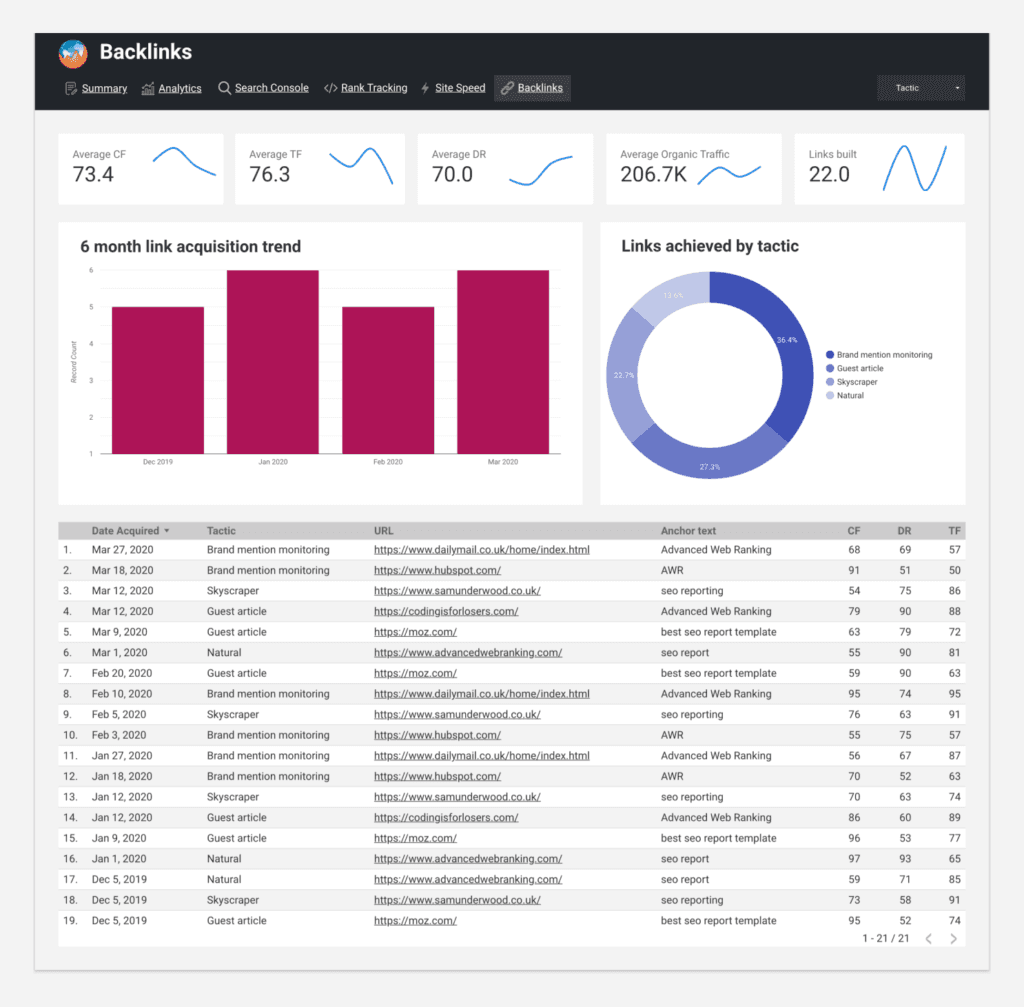Click the URL column header

pyautogui.click(x=383, y=531)
